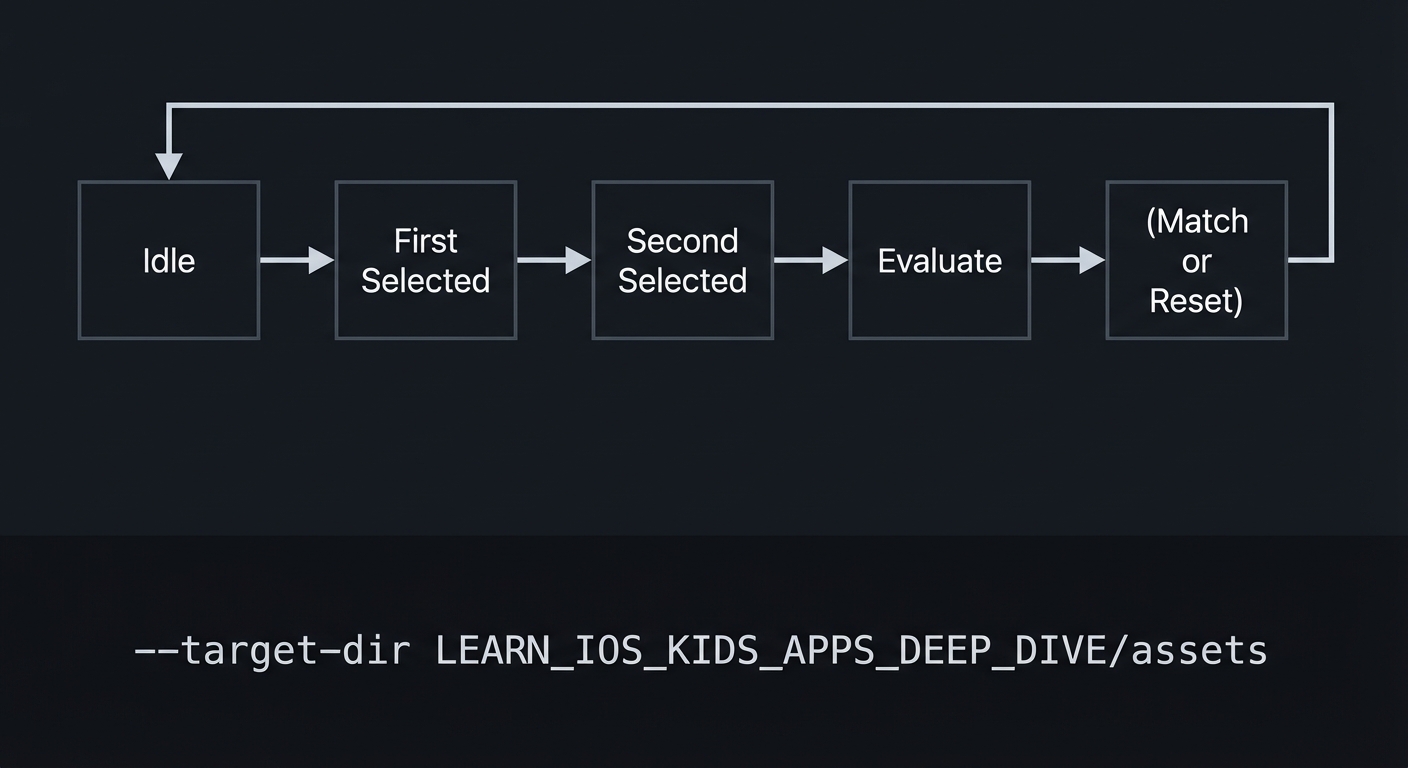Select the text inside the Idle box

[x=168, y=260]
